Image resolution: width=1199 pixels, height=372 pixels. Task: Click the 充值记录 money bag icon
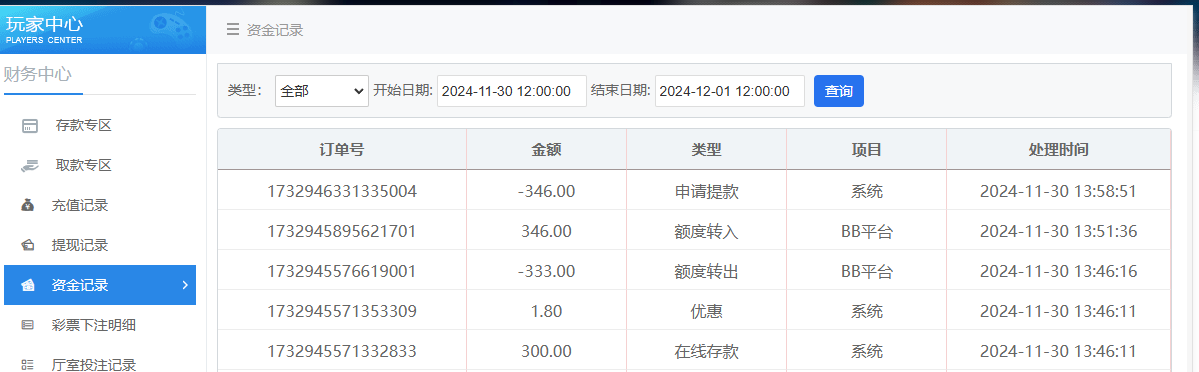click(x=28, y=205)
